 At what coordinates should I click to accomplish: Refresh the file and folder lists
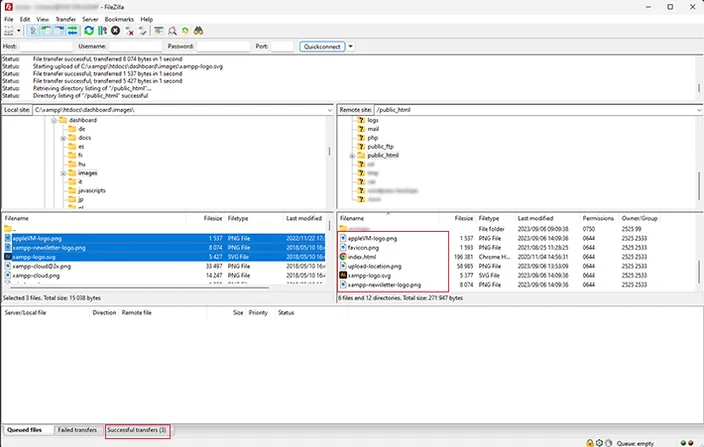point(89,31)
